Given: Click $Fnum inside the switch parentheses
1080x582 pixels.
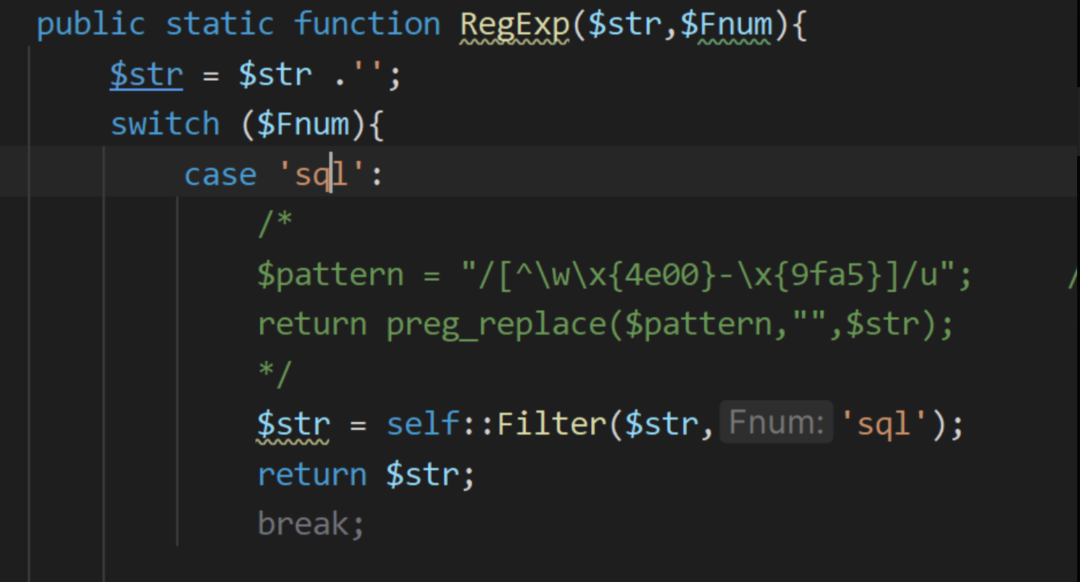Looking at the screenshot, I should [x=305, y=125].
